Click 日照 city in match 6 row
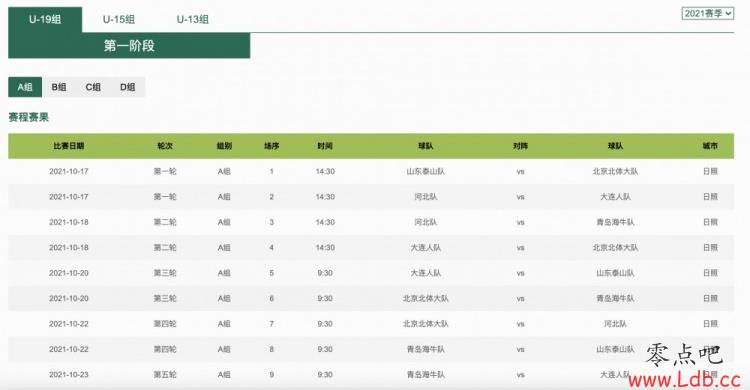The width and height of the screenshot is (750, 390). (x=710, y=298)
